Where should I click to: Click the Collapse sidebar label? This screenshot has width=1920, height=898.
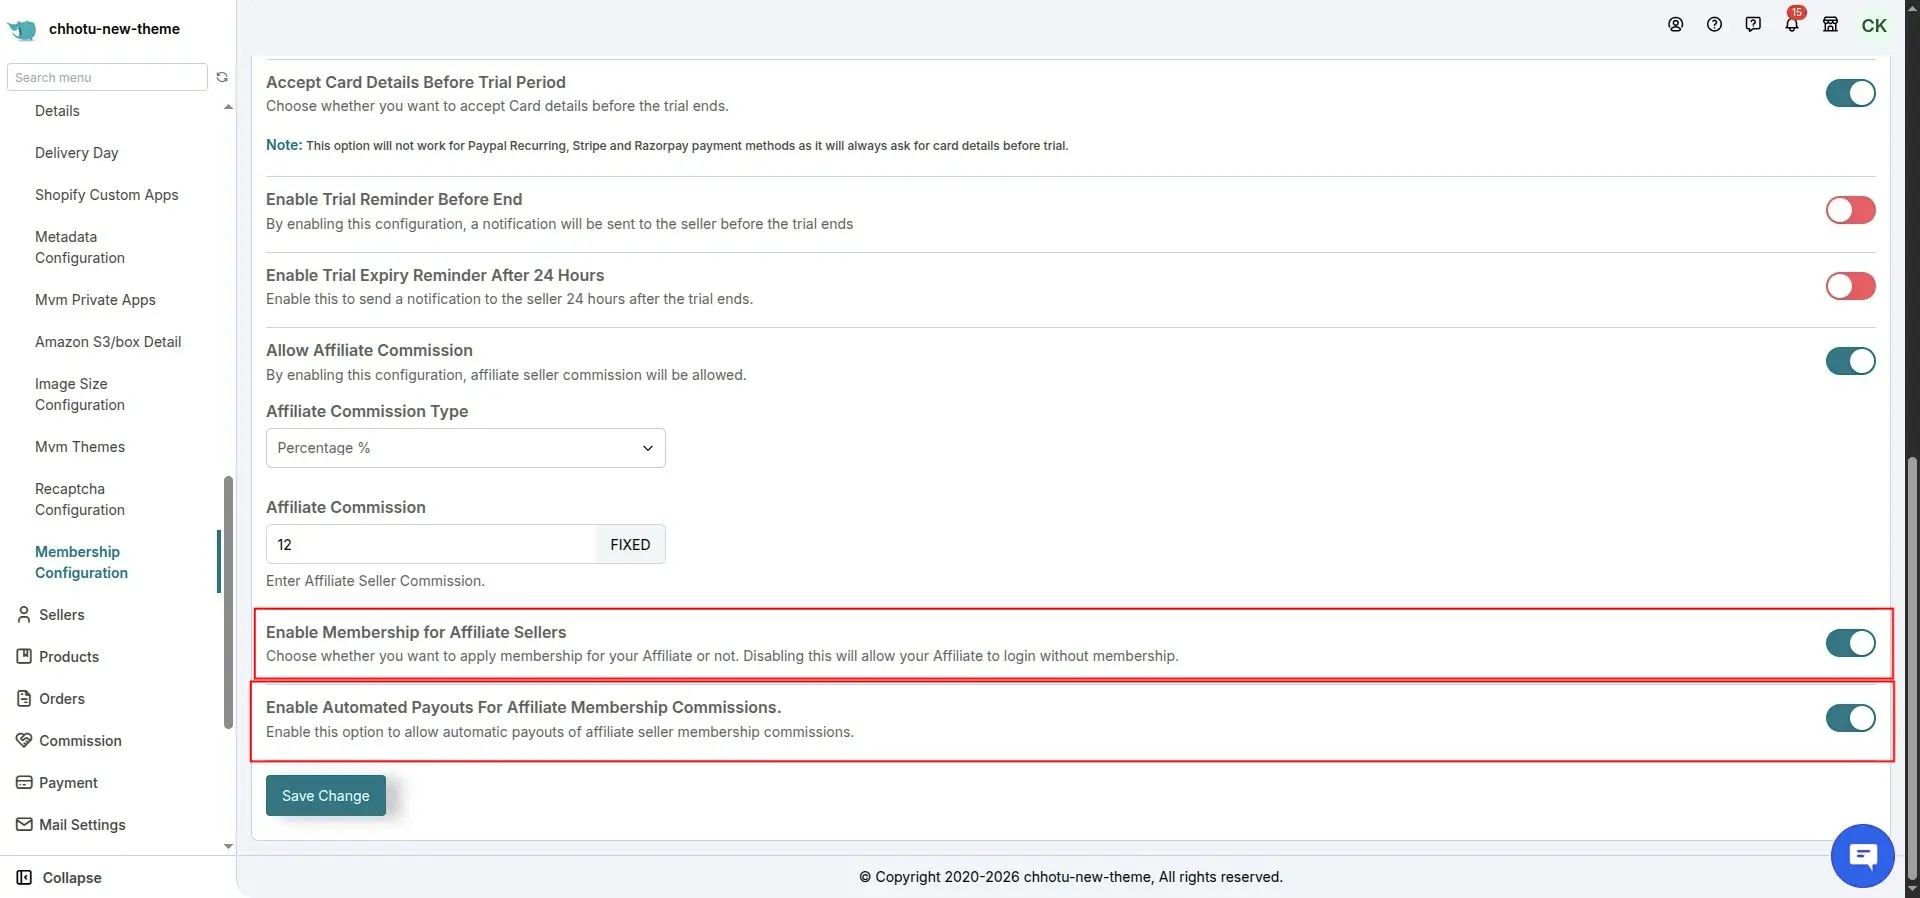tap(72, 878)
